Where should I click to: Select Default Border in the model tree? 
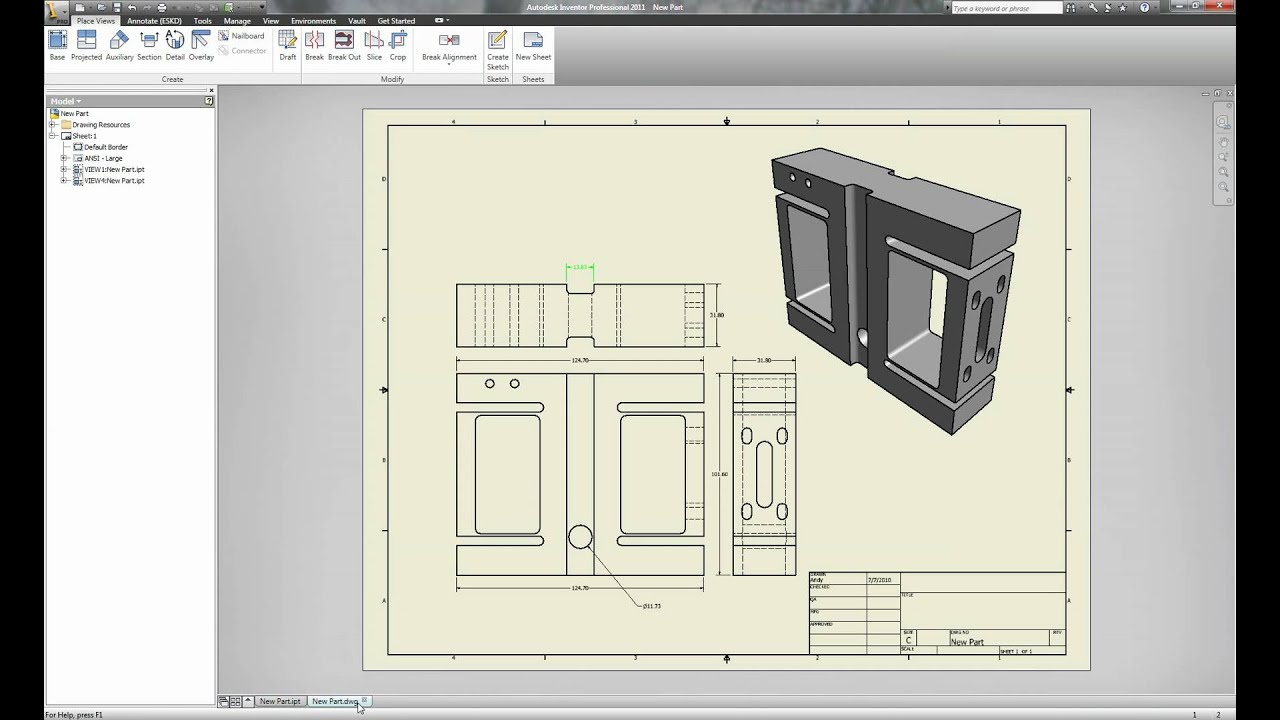105,147
